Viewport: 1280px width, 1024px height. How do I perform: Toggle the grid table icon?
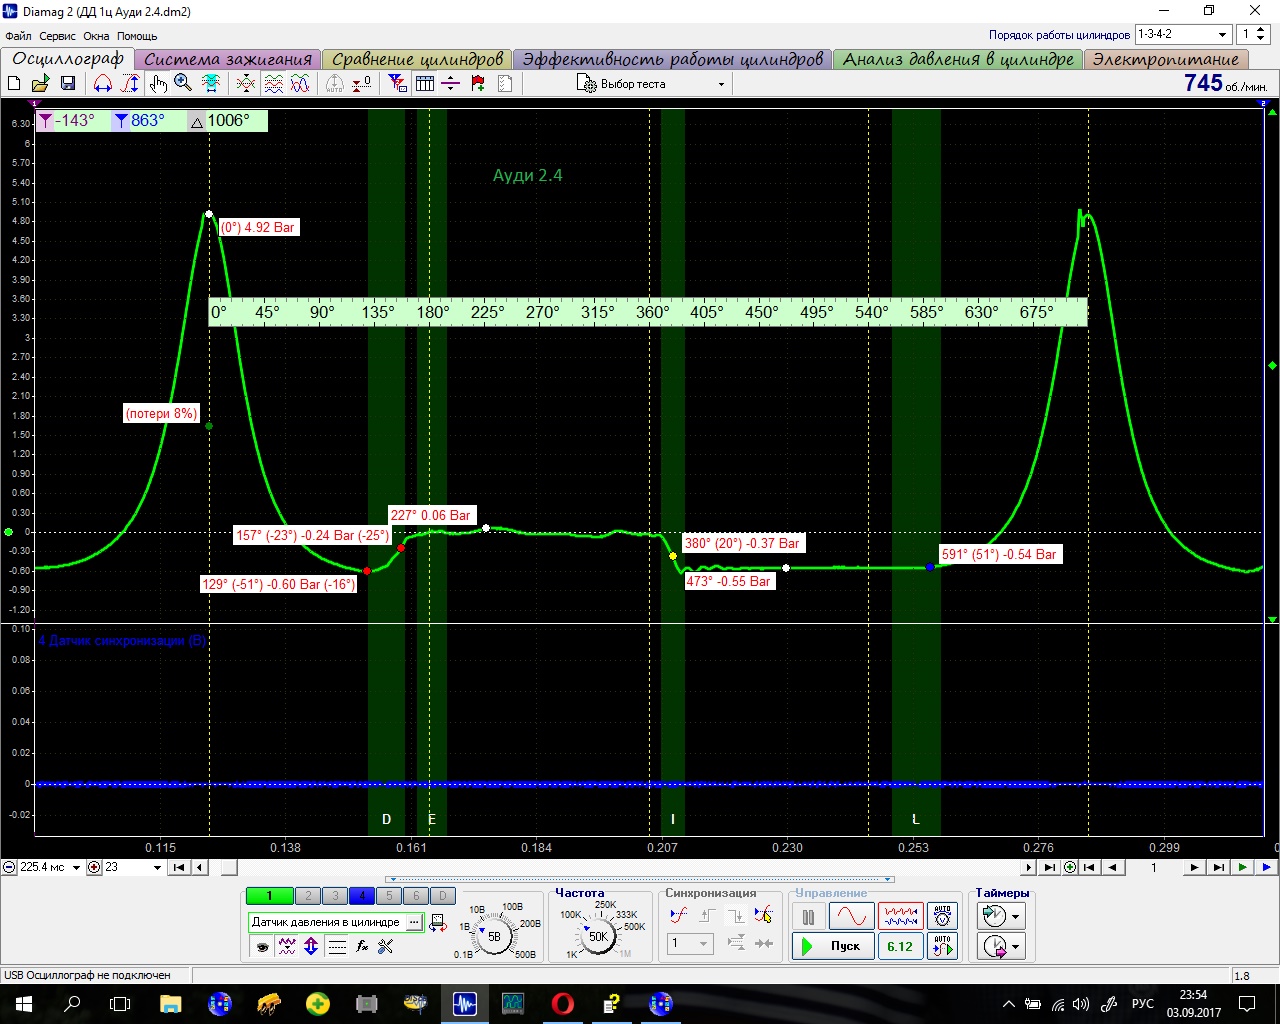425,83
